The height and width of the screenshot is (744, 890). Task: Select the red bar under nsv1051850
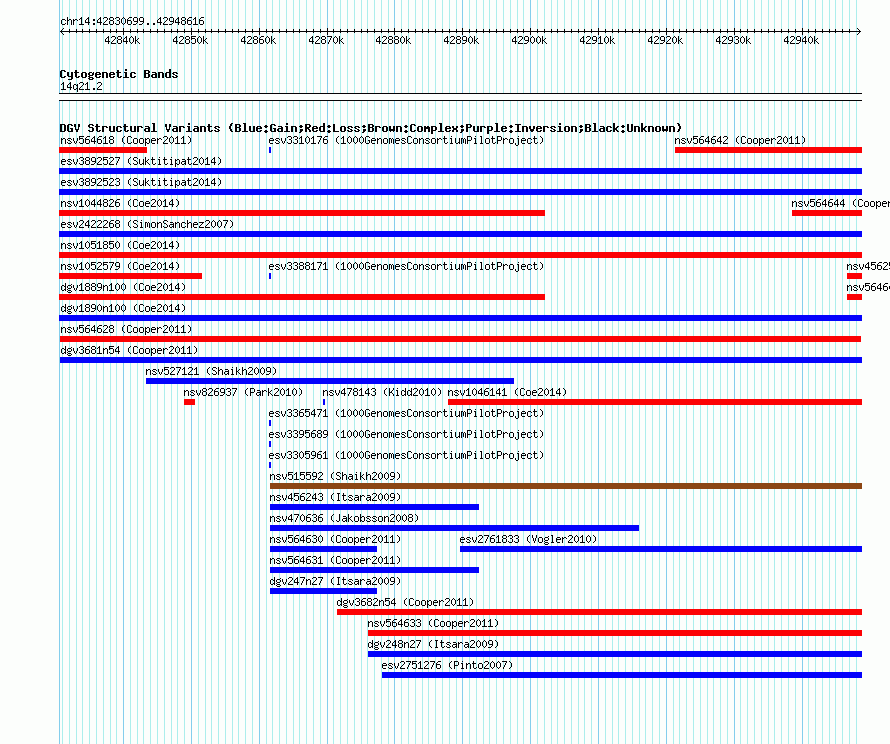(460, 255)
